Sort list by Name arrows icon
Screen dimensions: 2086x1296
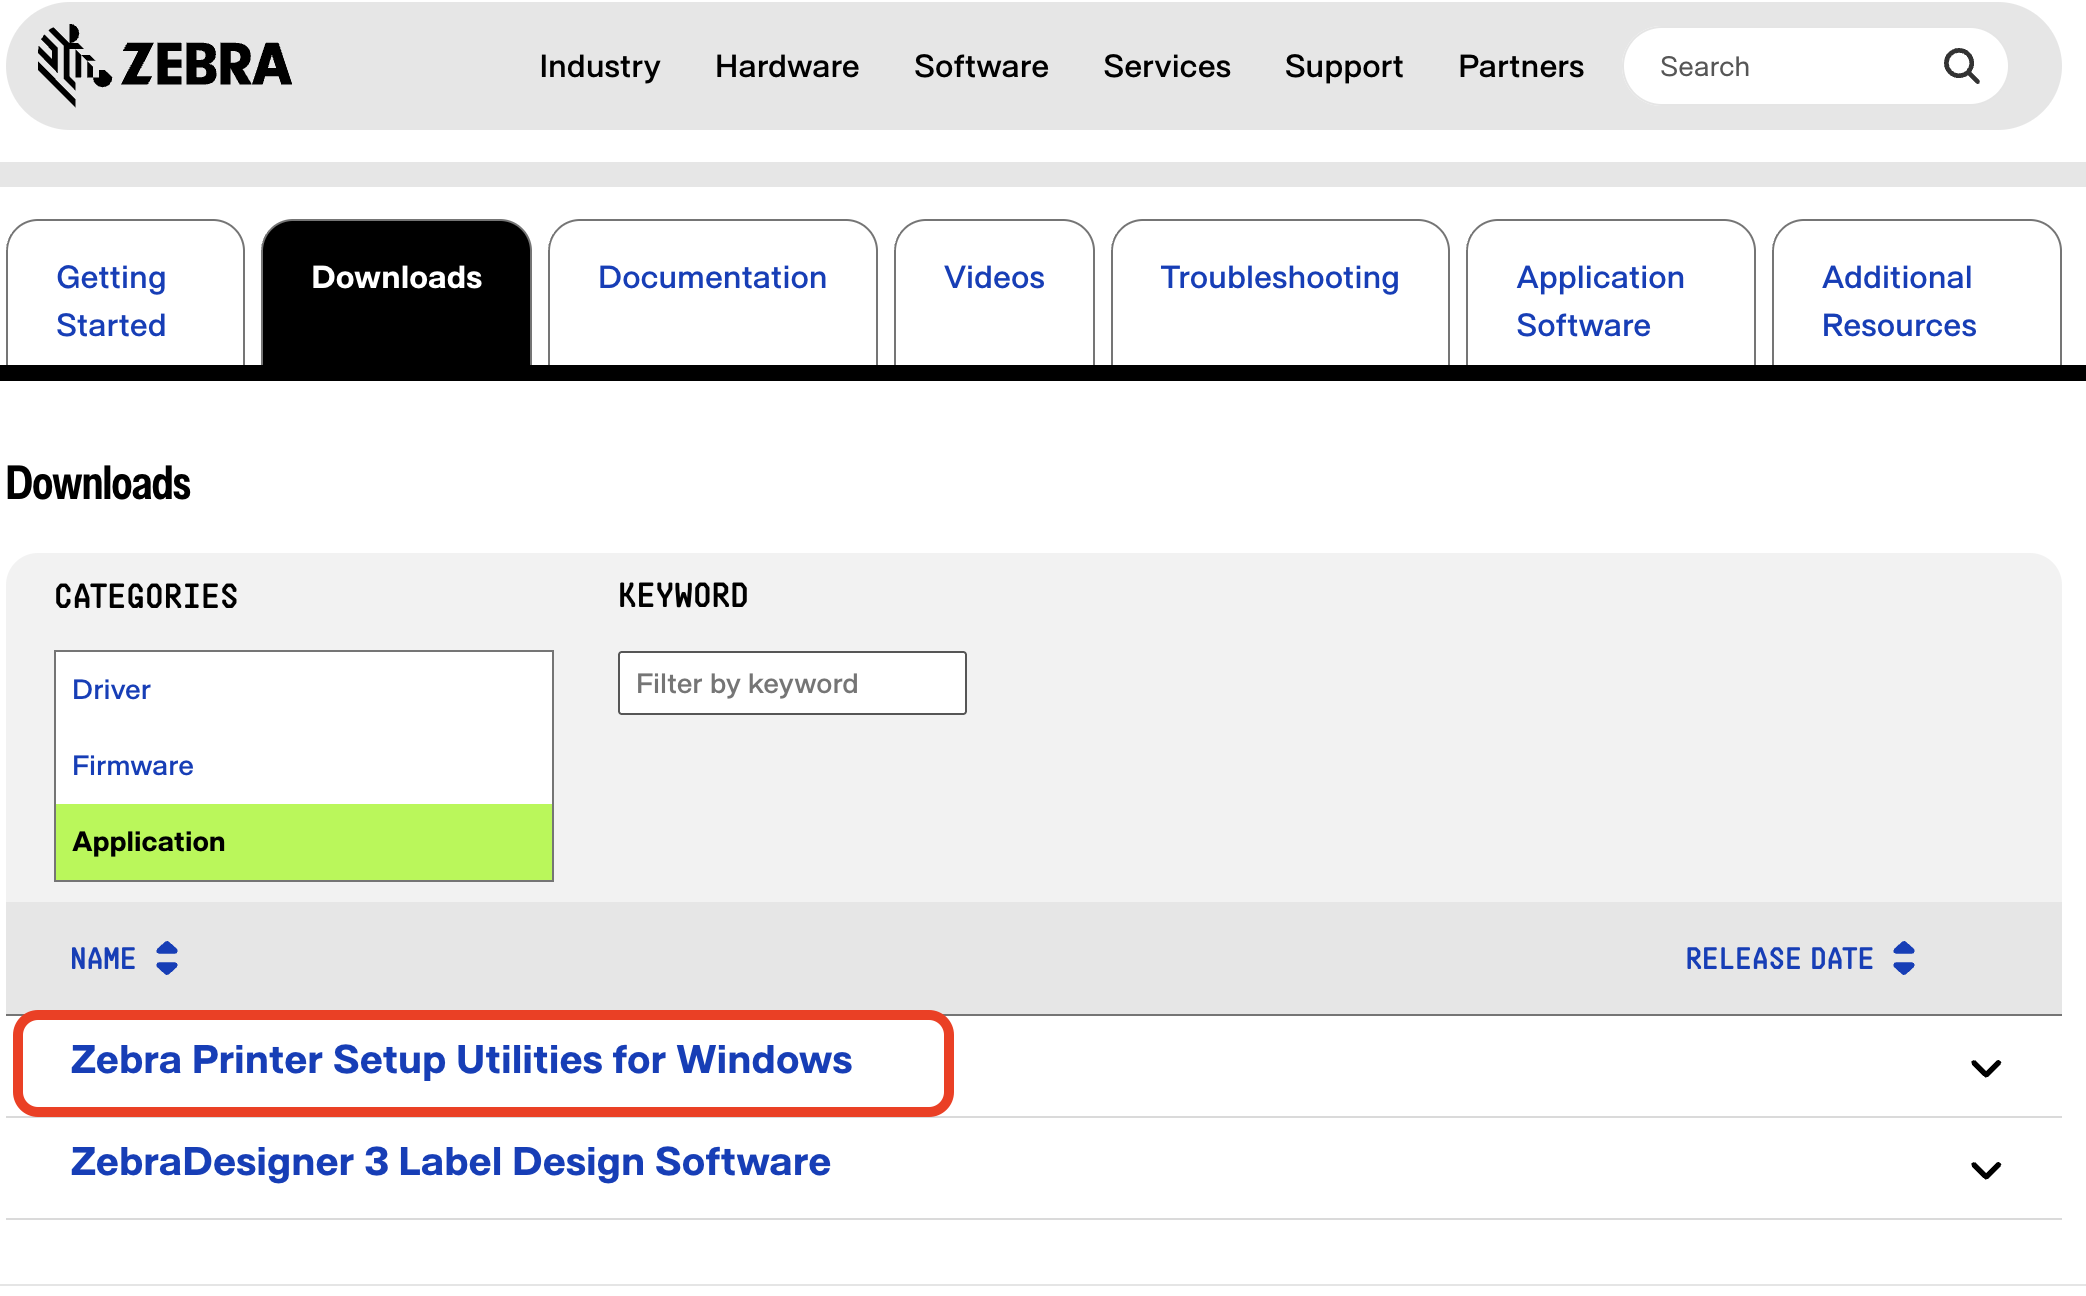pyautogui.click(x=167, y=958)
